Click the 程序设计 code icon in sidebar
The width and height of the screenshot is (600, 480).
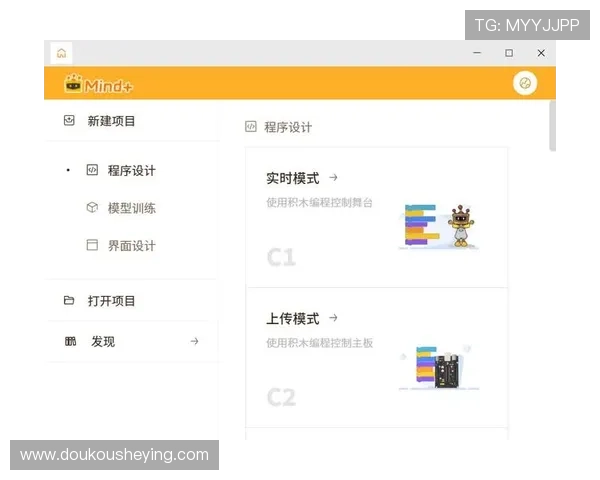click(92, 170)
